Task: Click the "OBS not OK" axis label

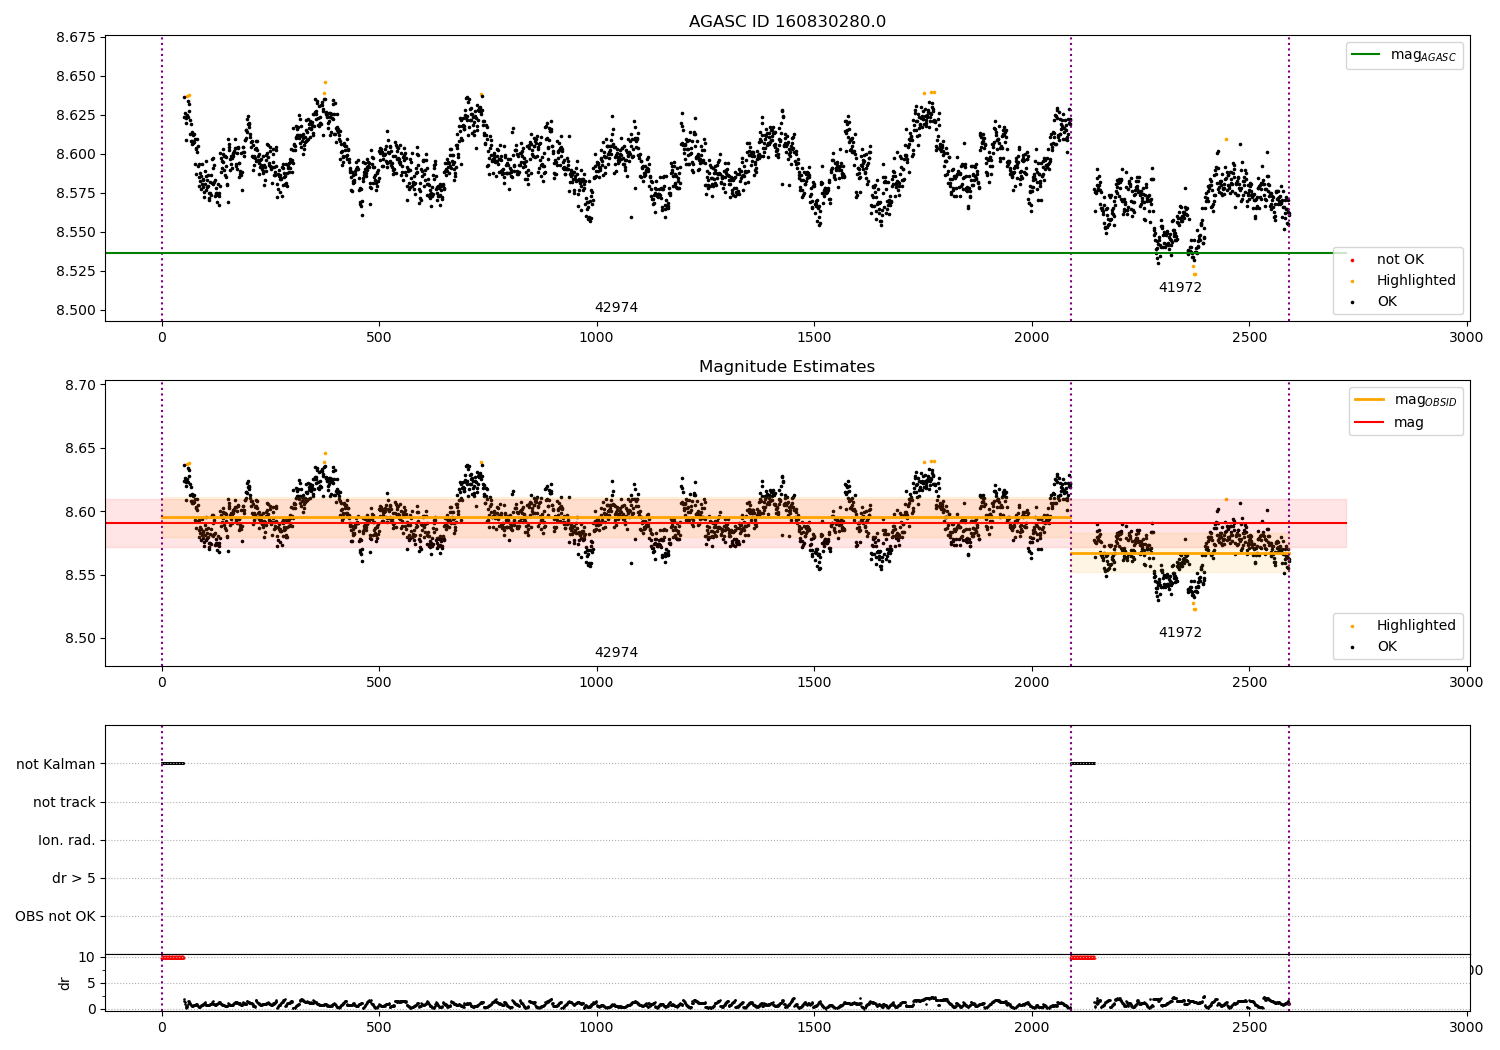Action: click(x=55, y=917)
